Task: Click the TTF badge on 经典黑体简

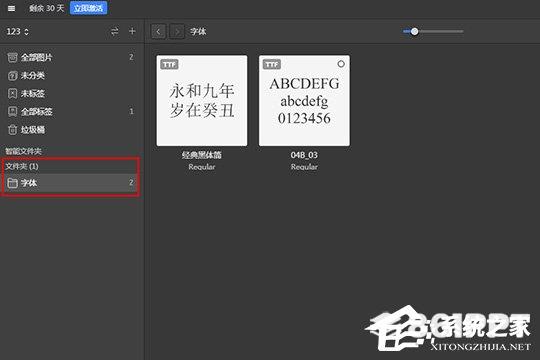Action: coord(169,64)
